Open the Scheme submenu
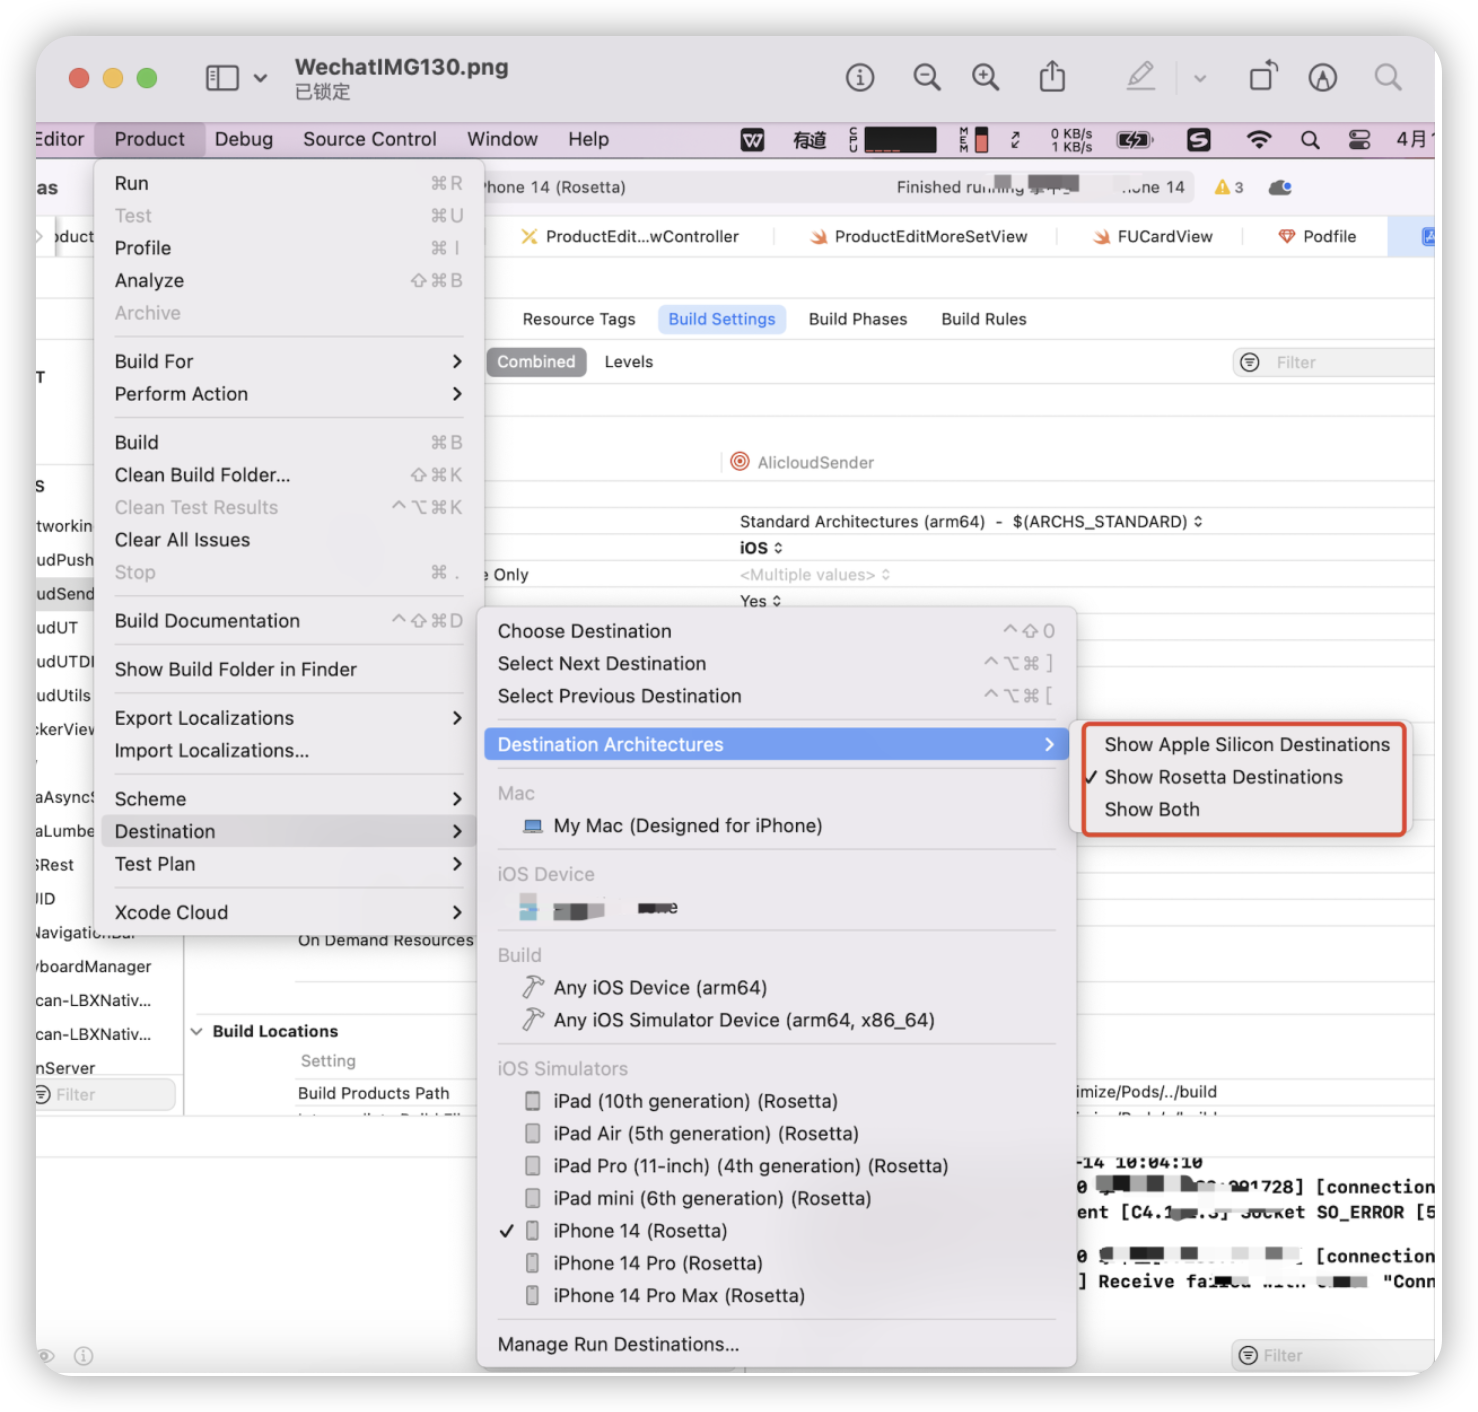This screenshot has width=1478, height=1412. click(x=289, y=799)
